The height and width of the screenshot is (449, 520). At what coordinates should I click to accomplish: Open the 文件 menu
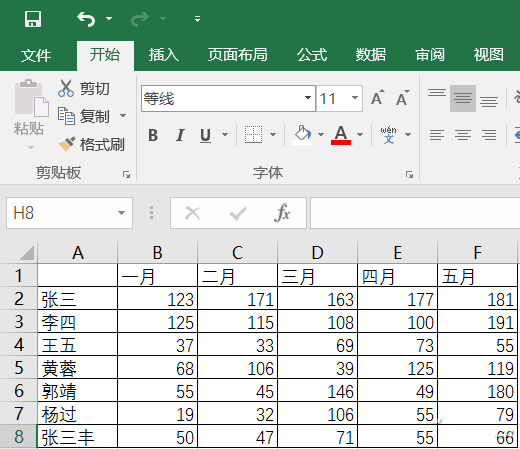(x=36, y=55)
